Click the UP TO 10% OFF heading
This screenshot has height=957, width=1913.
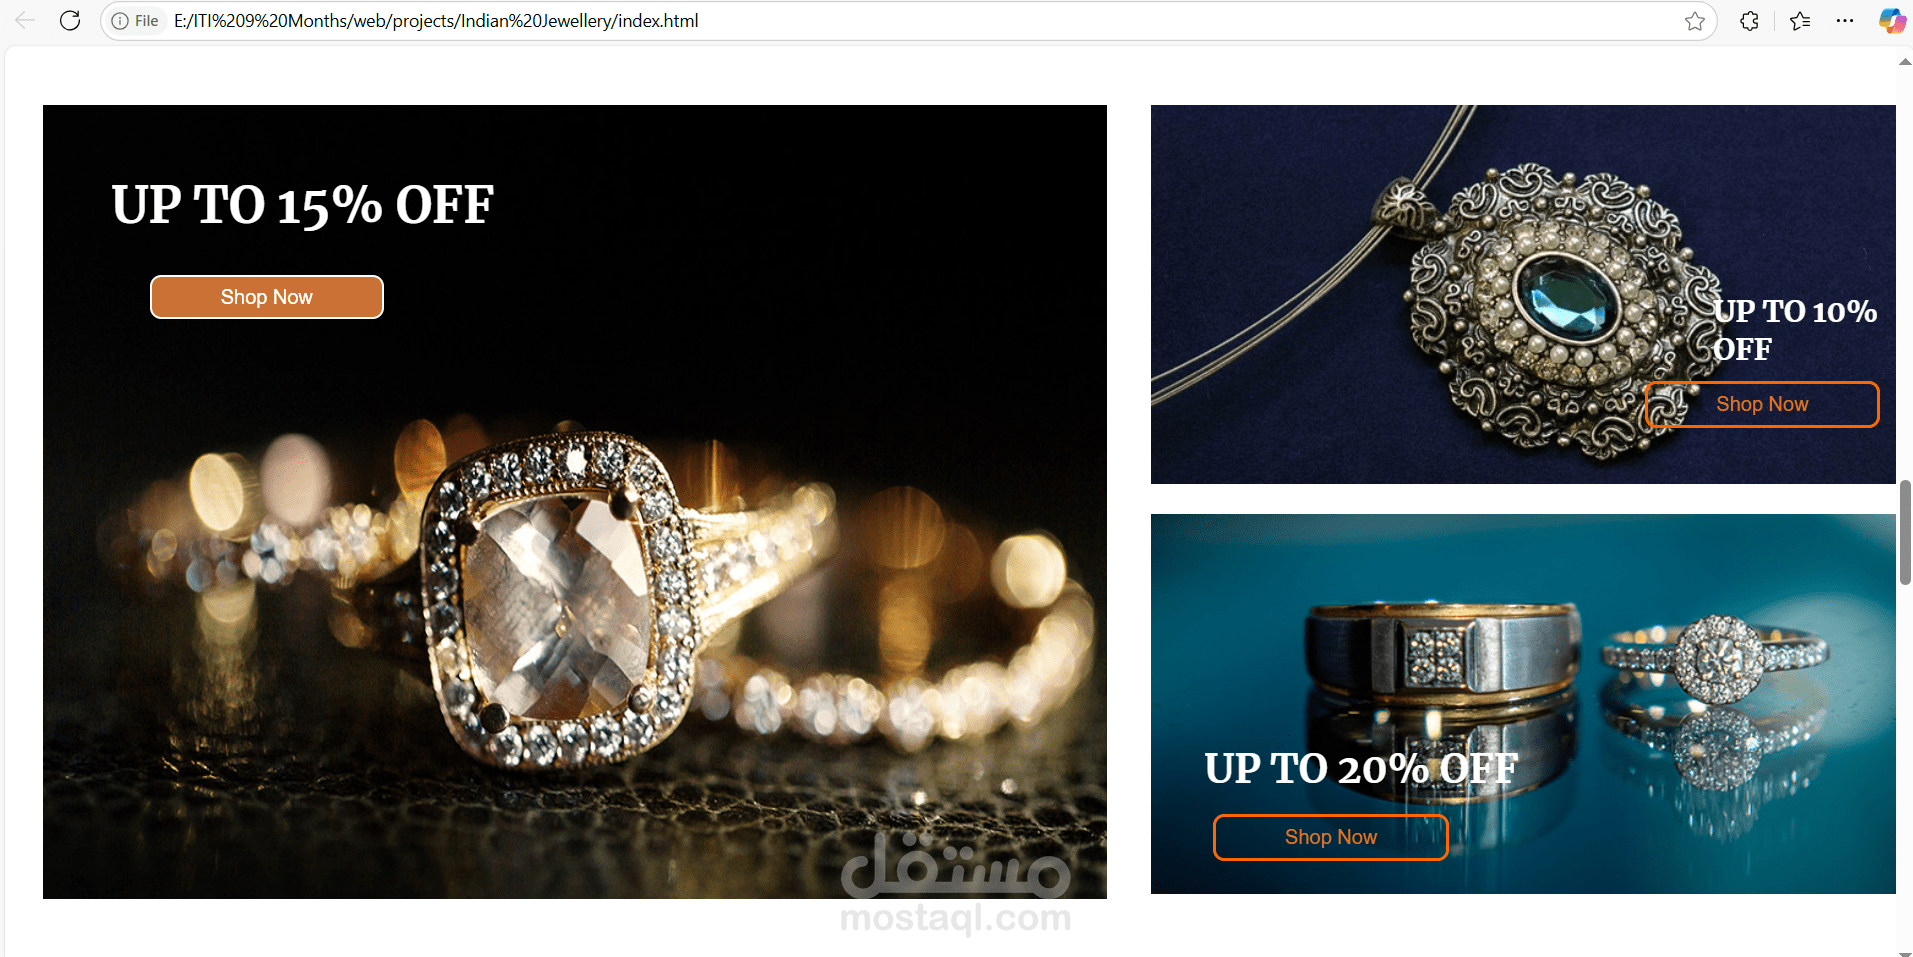click(x=1795, y=330)
